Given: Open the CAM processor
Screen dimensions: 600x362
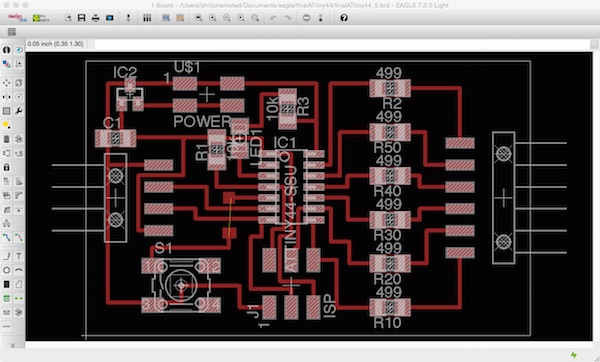Looking at the screenshot, I should pyautogui.click(x=110, y=18).
